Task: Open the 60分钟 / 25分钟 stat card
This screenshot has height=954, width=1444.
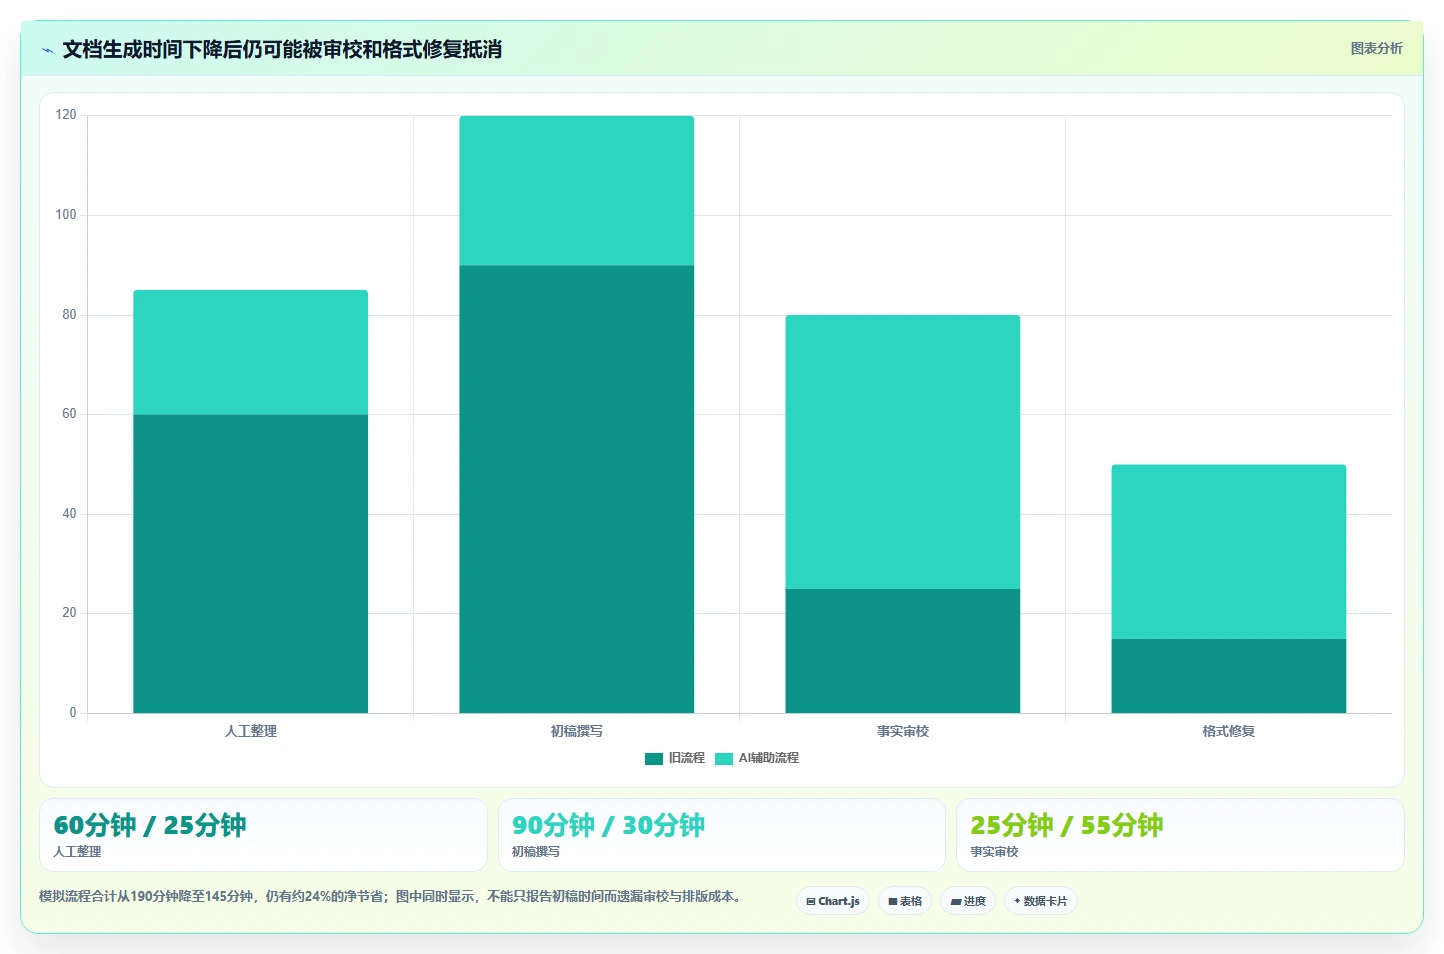Action: 263,835
